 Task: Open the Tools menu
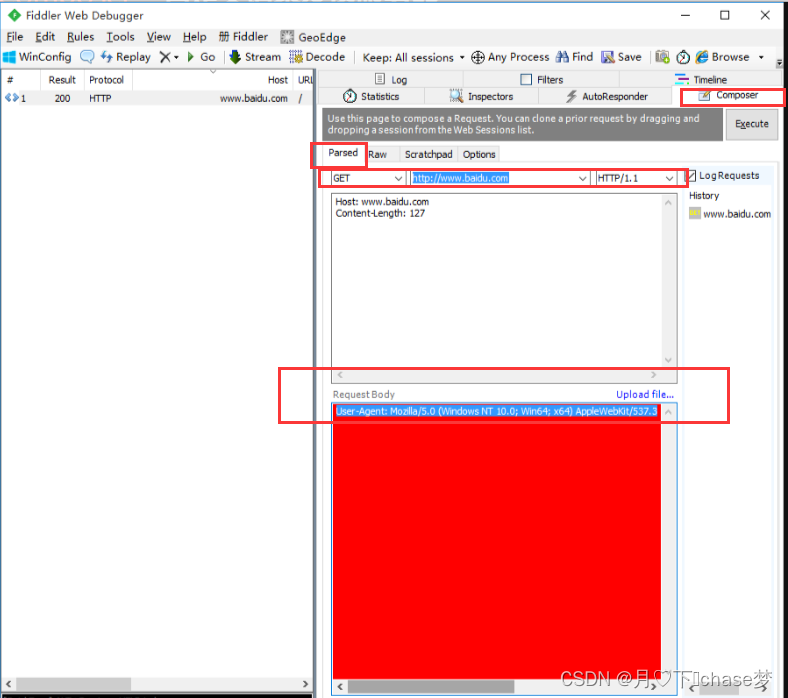point(120,37)
